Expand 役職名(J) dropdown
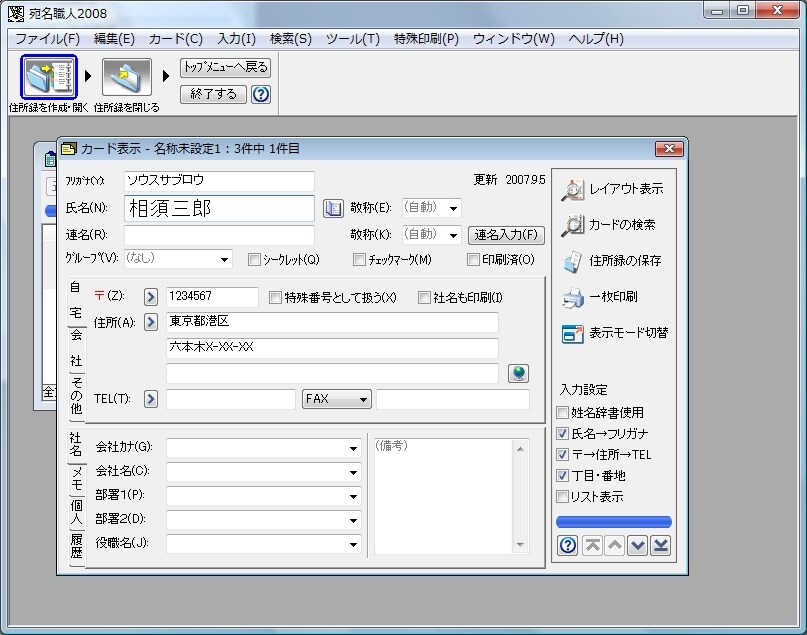The height and width of the screenshot is (635, 807). click(x=353, y=544)
